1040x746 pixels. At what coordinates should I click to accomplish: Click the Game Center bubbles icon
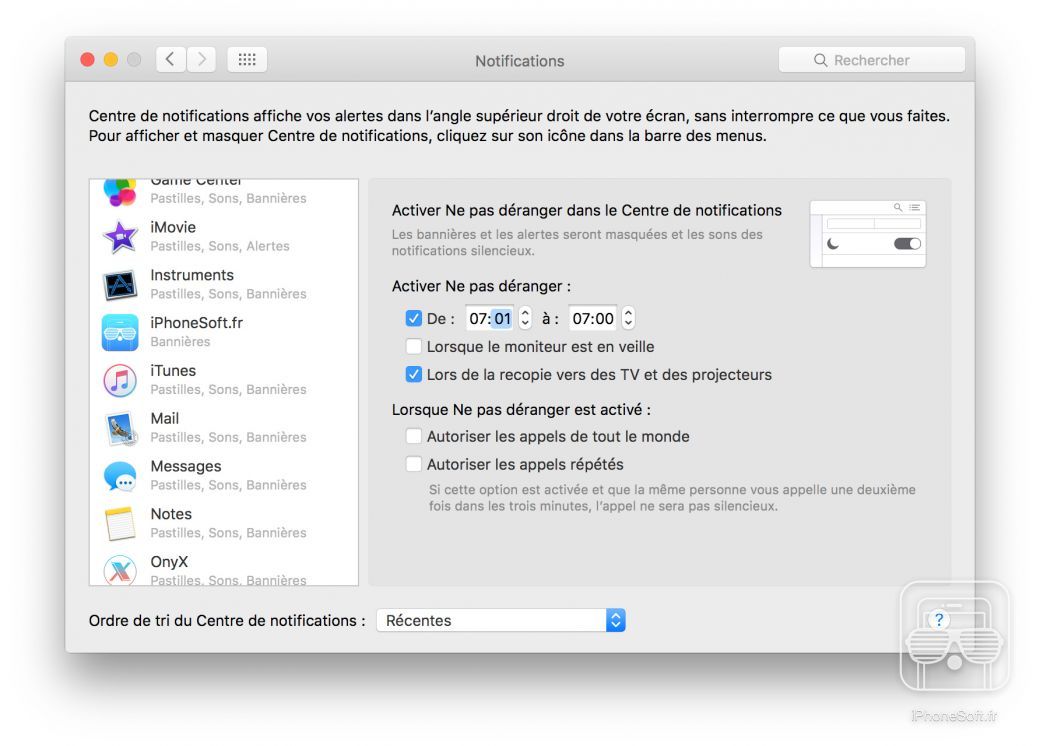120,192
